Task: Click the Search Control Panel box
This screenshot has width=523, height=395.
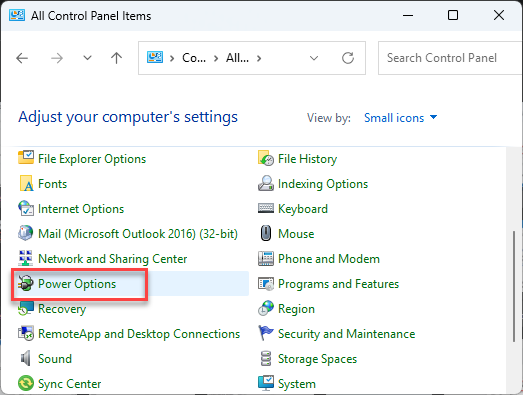Action: click(450, 58)
